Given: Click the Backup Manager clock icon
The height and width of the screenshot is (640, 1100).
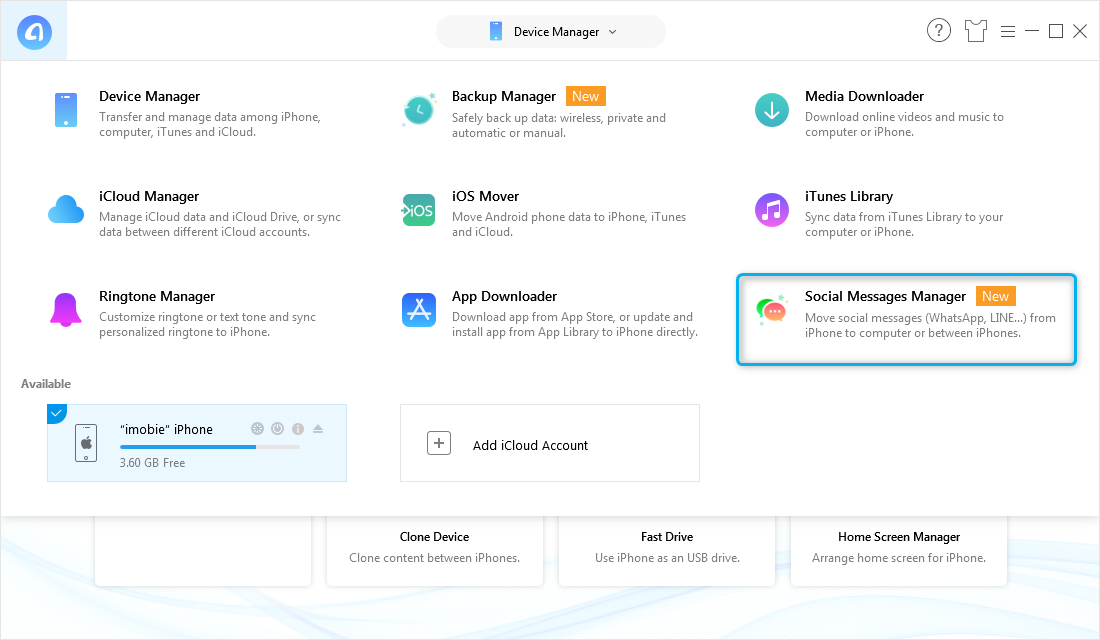Looking at the screenshot, I should click(x=419, y=110).
